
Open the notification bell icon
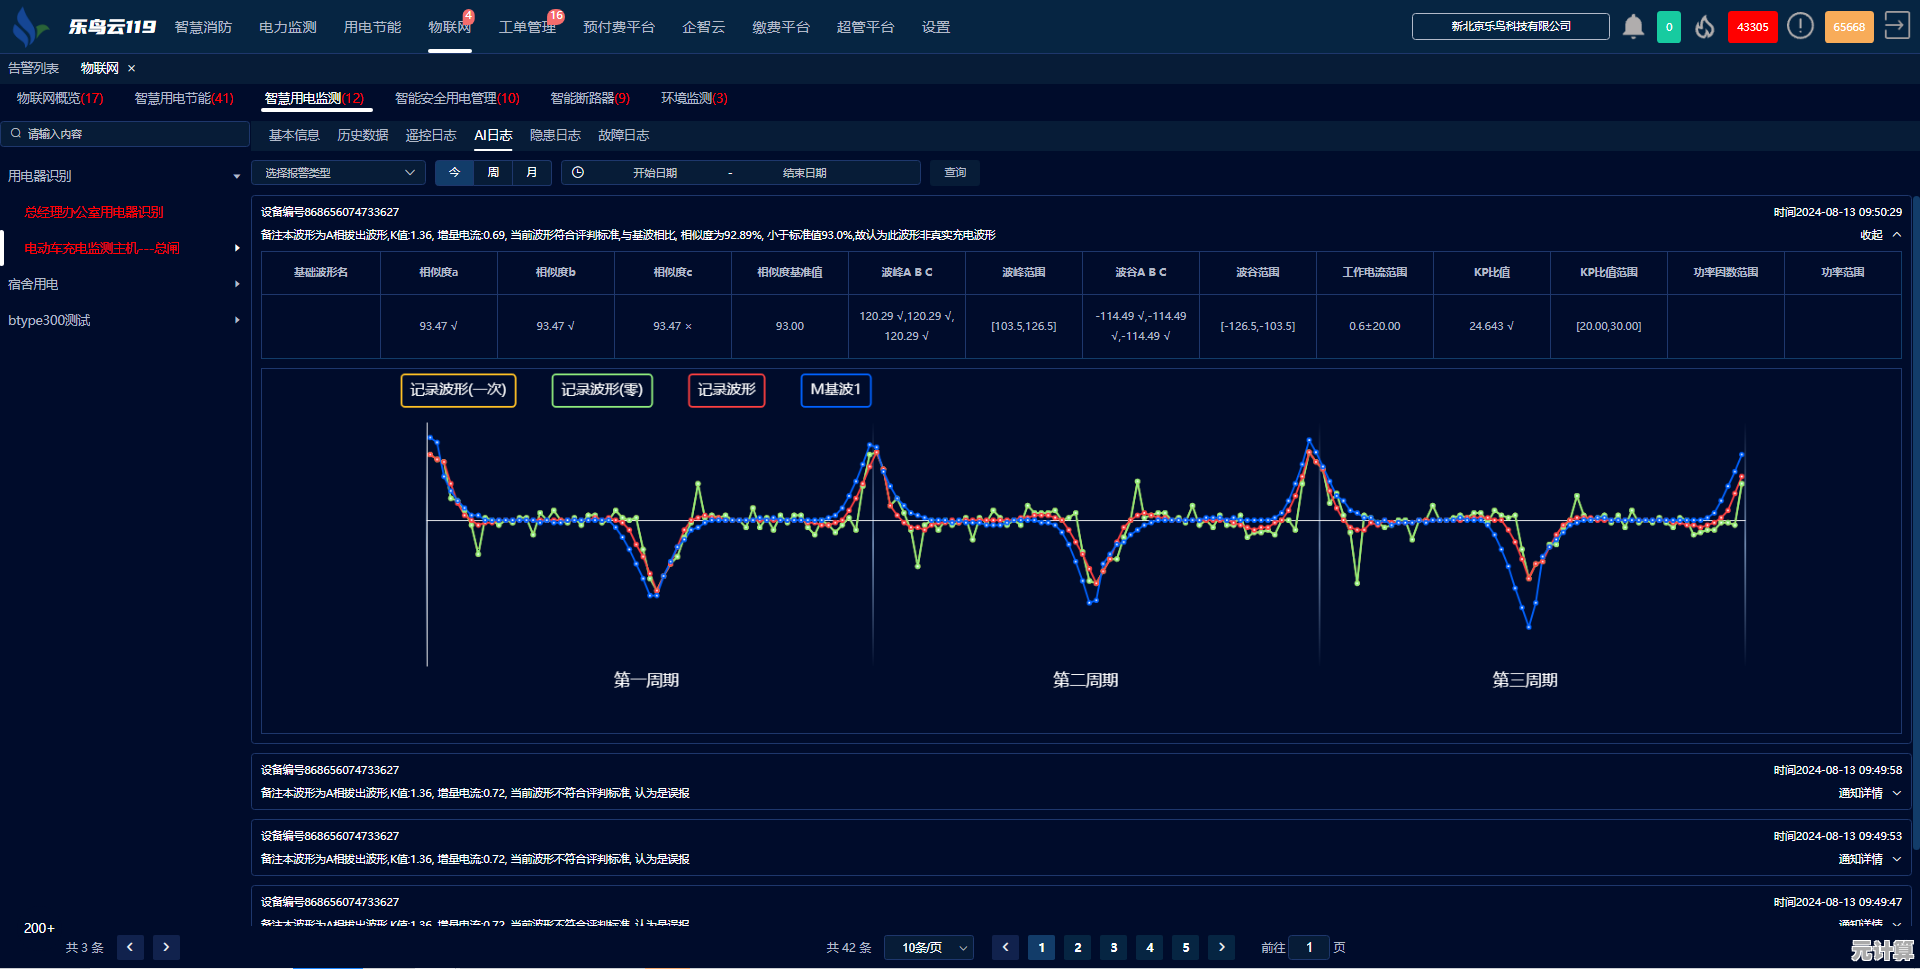[x=1633, y=27]
